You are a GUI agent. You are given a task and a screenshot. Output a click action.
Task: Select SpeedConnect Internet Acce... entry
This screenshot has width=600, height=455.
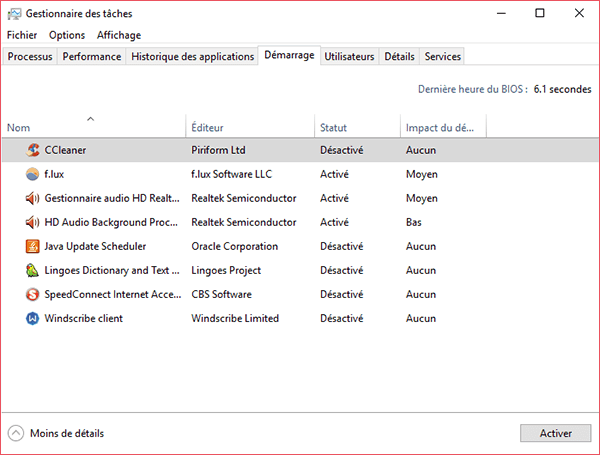pyautogui.click(x=113, y=294)
